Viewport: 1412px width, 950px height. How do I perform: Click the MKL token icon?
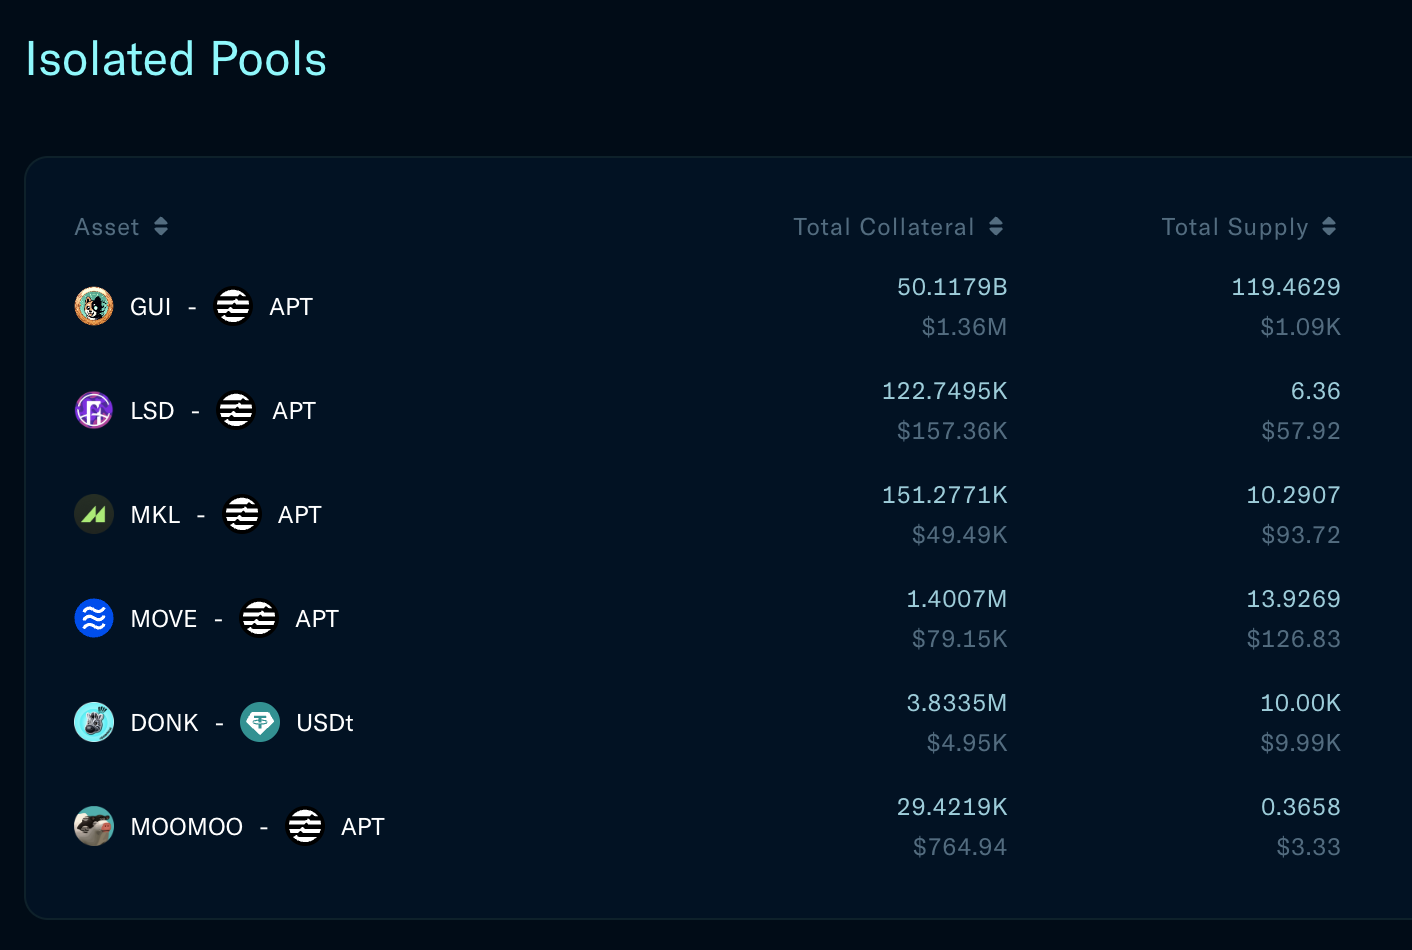pos(94,514)
